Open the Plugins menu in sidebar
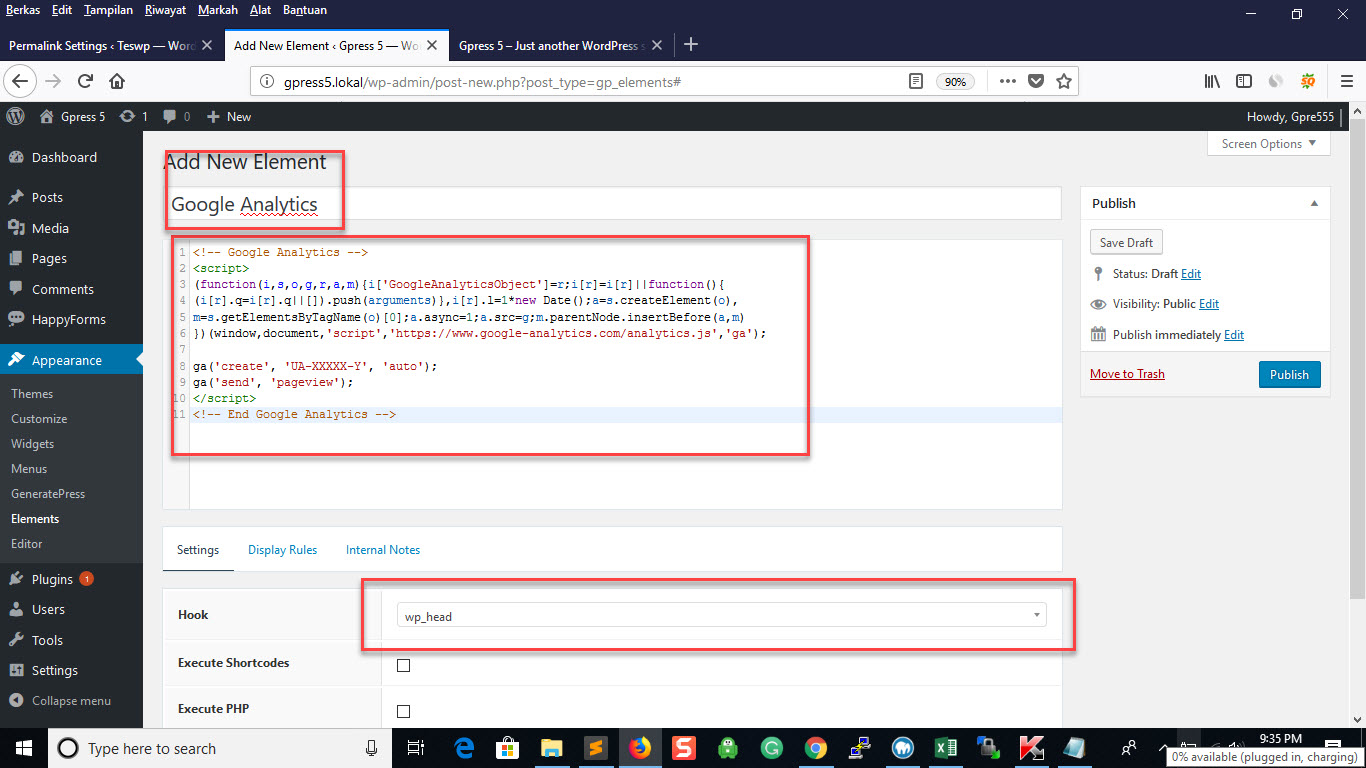 point(52,579)
